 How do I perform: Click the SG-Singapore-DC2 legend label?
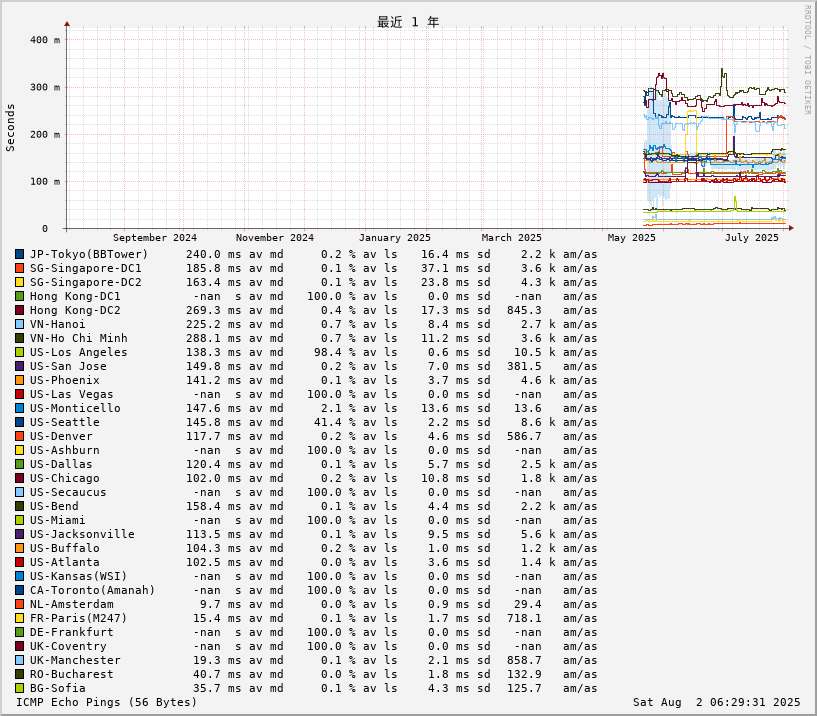click(85, 282)
